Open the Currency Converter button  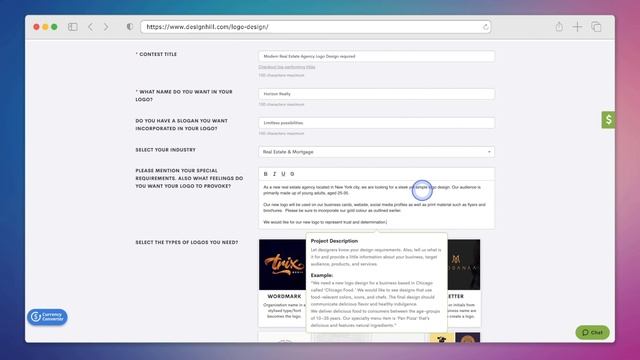click(x=47, y=317)
